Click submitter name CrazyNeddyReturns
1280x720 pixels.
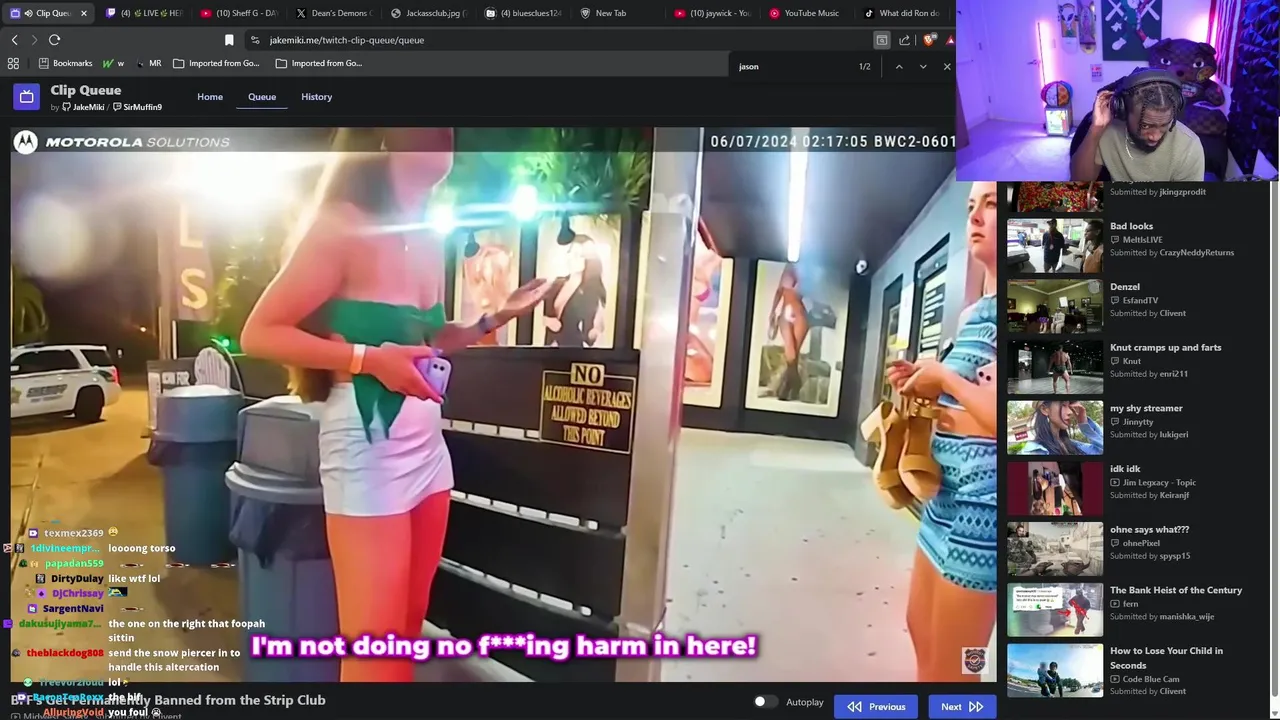click(1196, 253)
